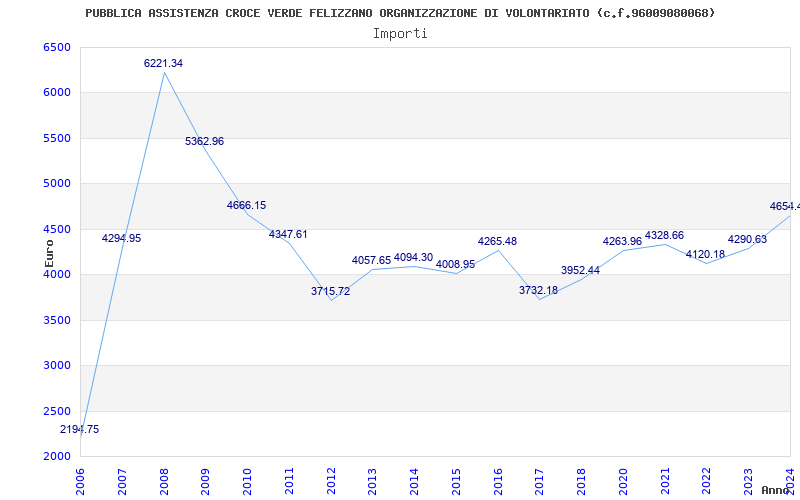Select the 4500 y-axis tick label

tap(57, 229)
